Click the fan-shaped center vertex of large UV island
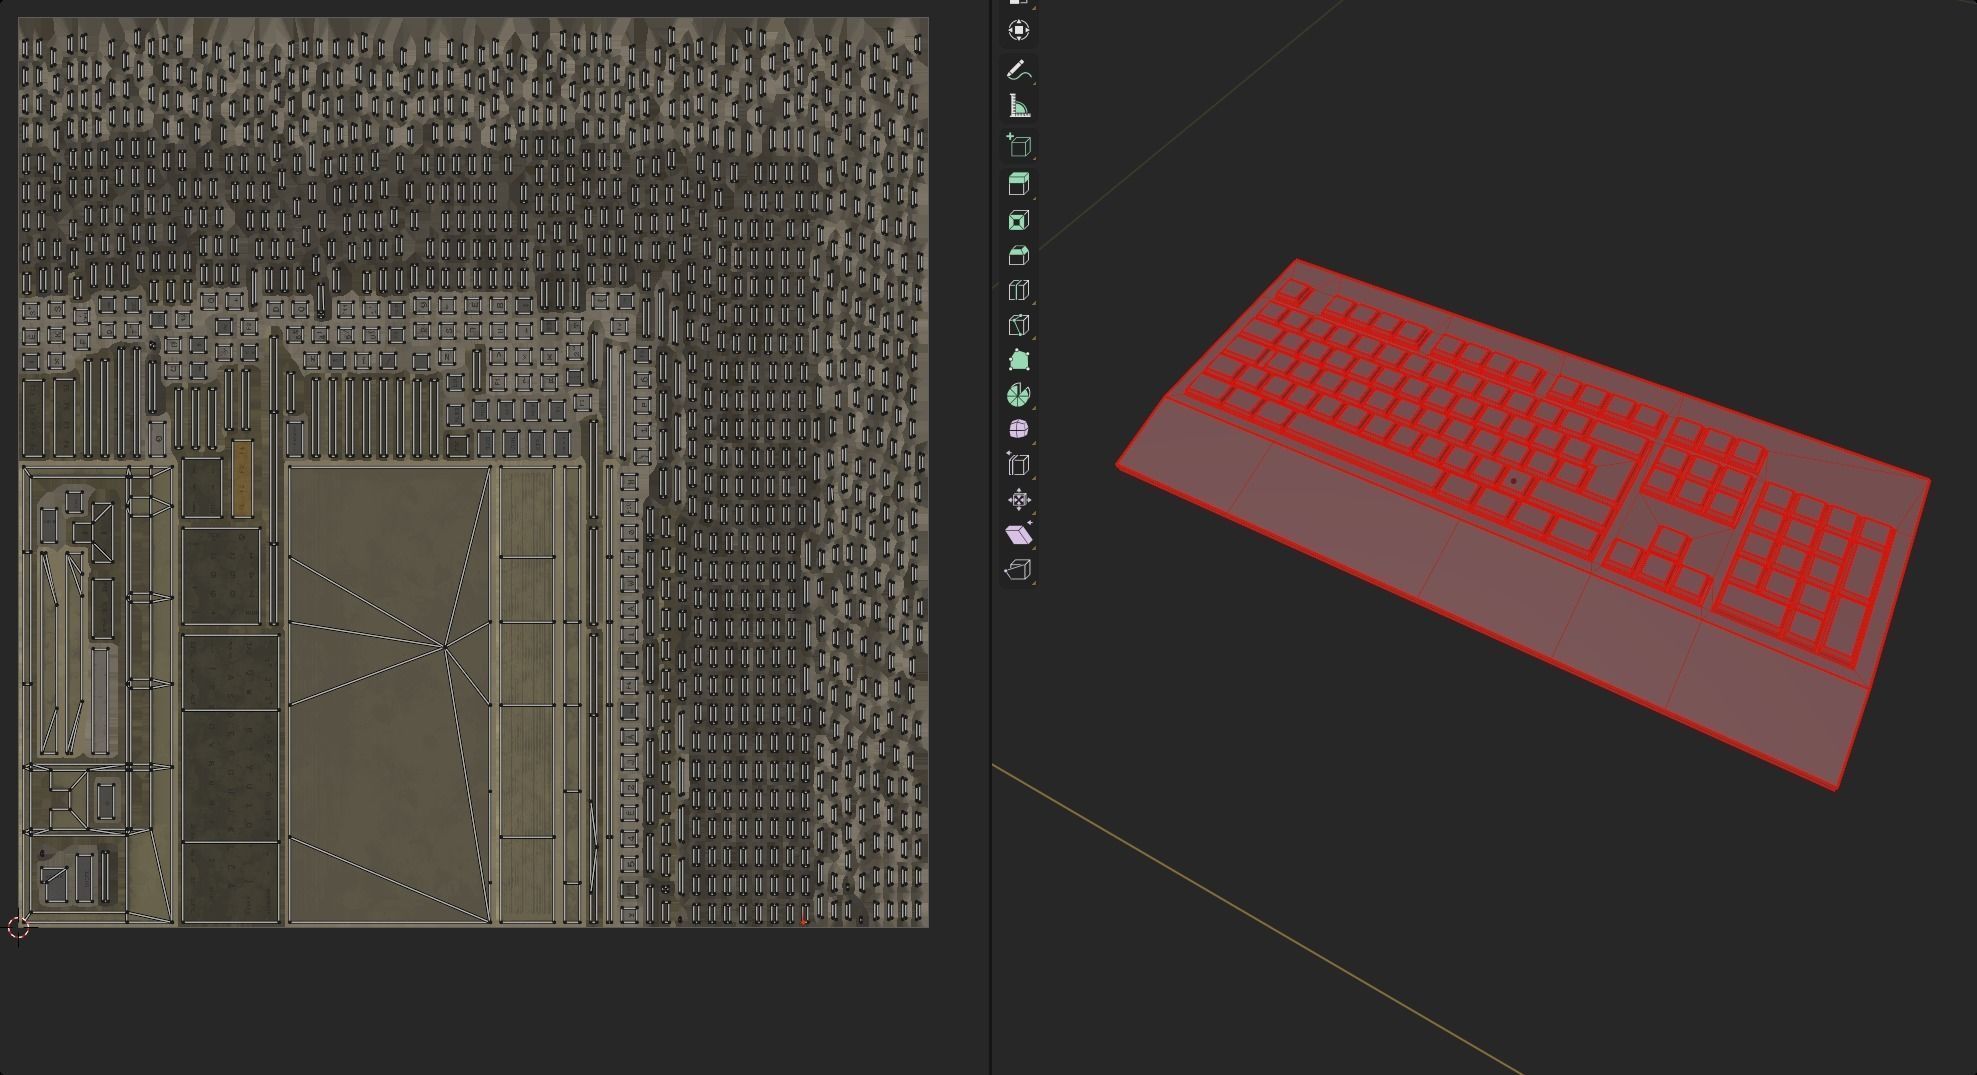The height and width of the screenshot is (1075, 1977). coord(444,647)
